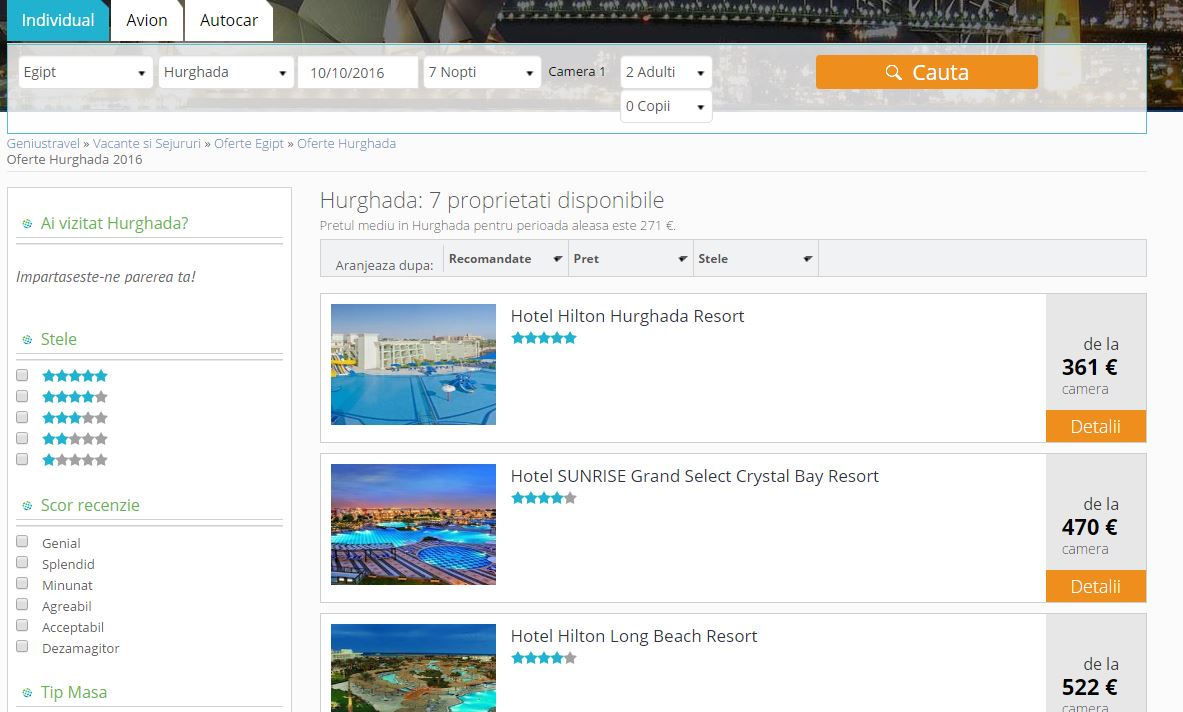Tick the Agreabil review score checkbox

pyautogui.click(x=22, y=605)
